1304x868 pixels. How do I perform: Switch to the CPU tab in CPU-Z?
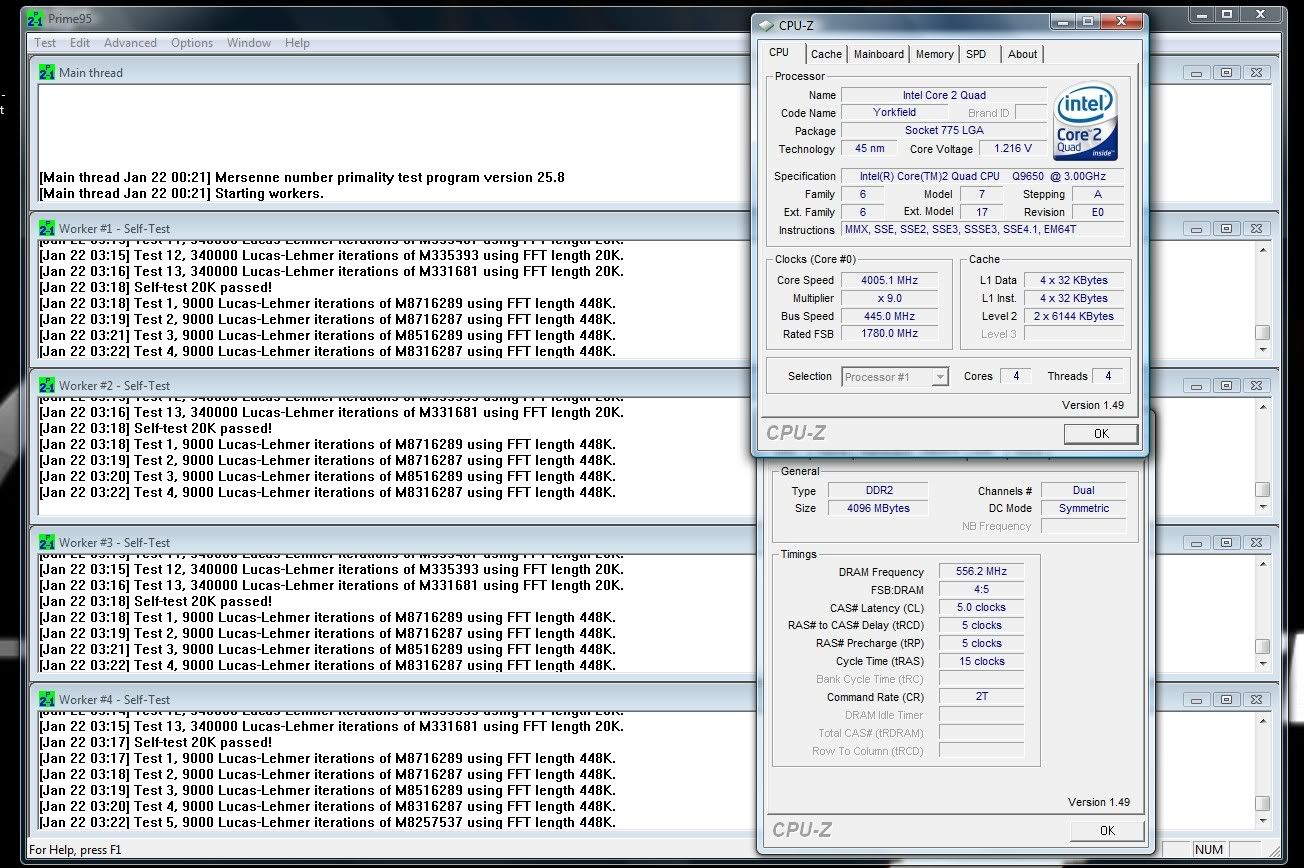[x=779, y=53]
